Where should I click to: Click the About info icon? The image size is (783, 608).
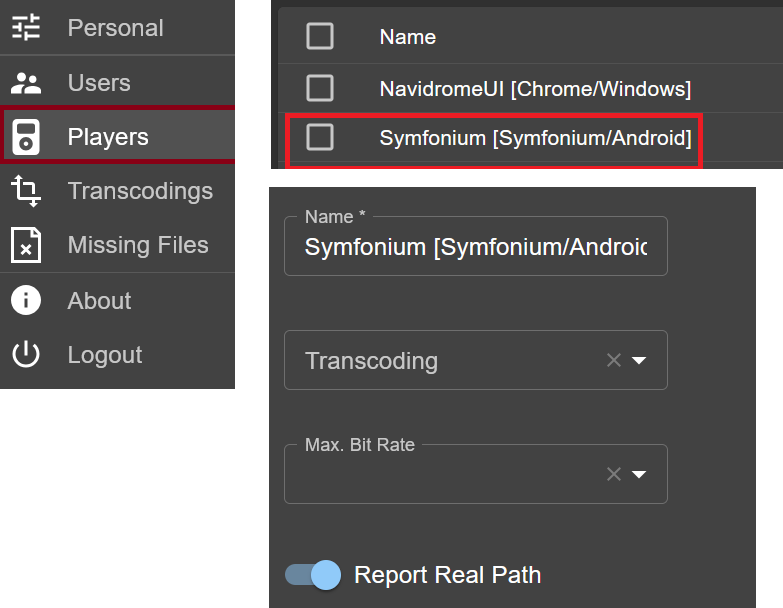tap(26, 300)
